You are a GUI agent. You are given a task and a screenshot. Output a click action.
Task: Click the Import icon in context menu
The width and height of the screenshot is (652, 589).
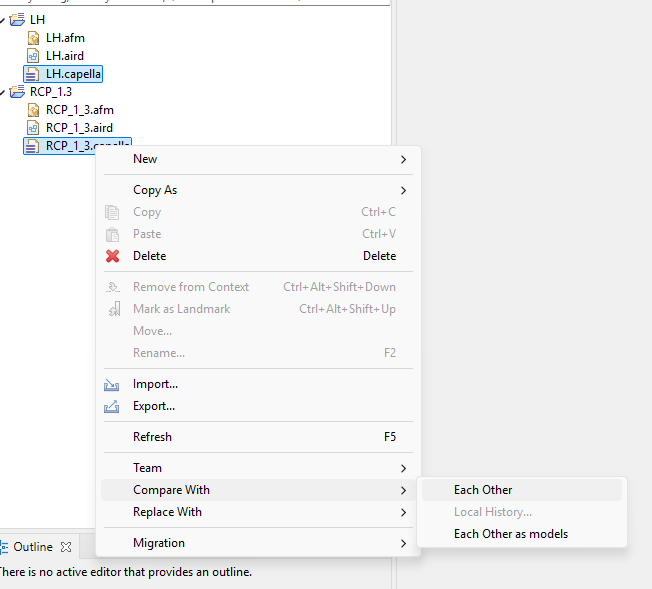[112, 384]
